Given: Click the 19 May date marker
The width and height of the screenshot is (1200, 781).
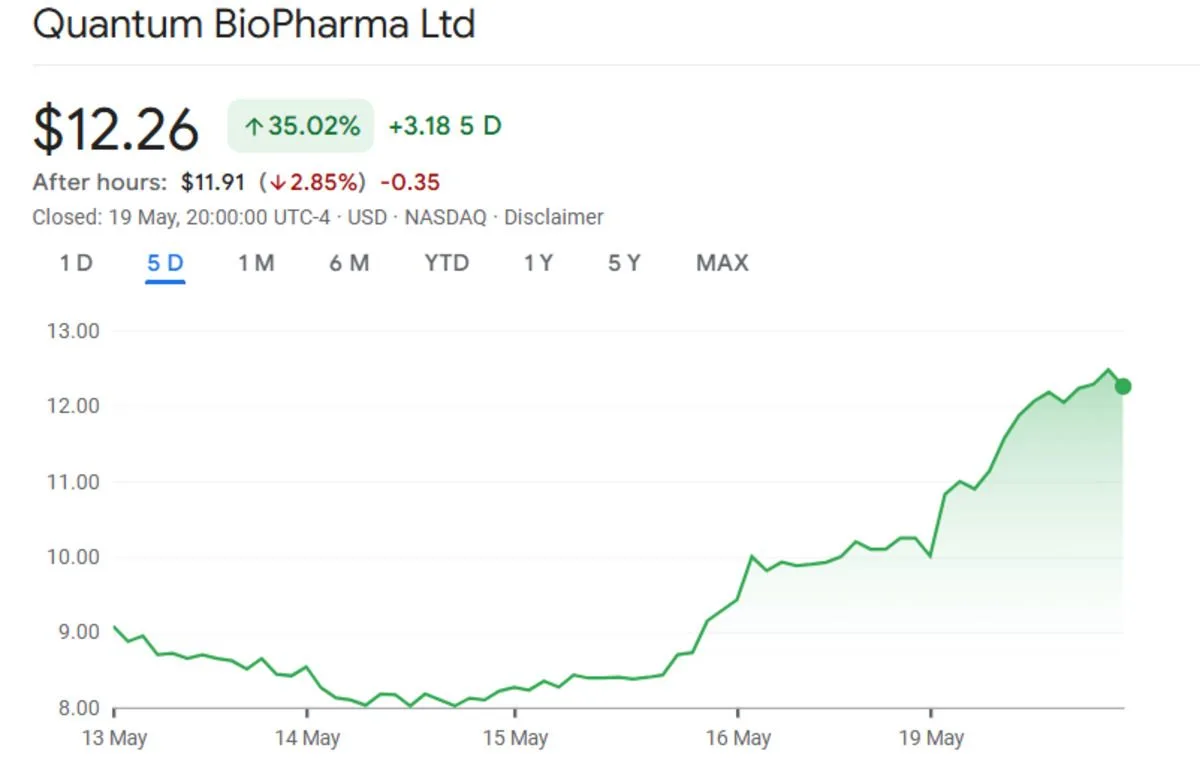Looking at the screenshot, I should (x=932, y=739).
